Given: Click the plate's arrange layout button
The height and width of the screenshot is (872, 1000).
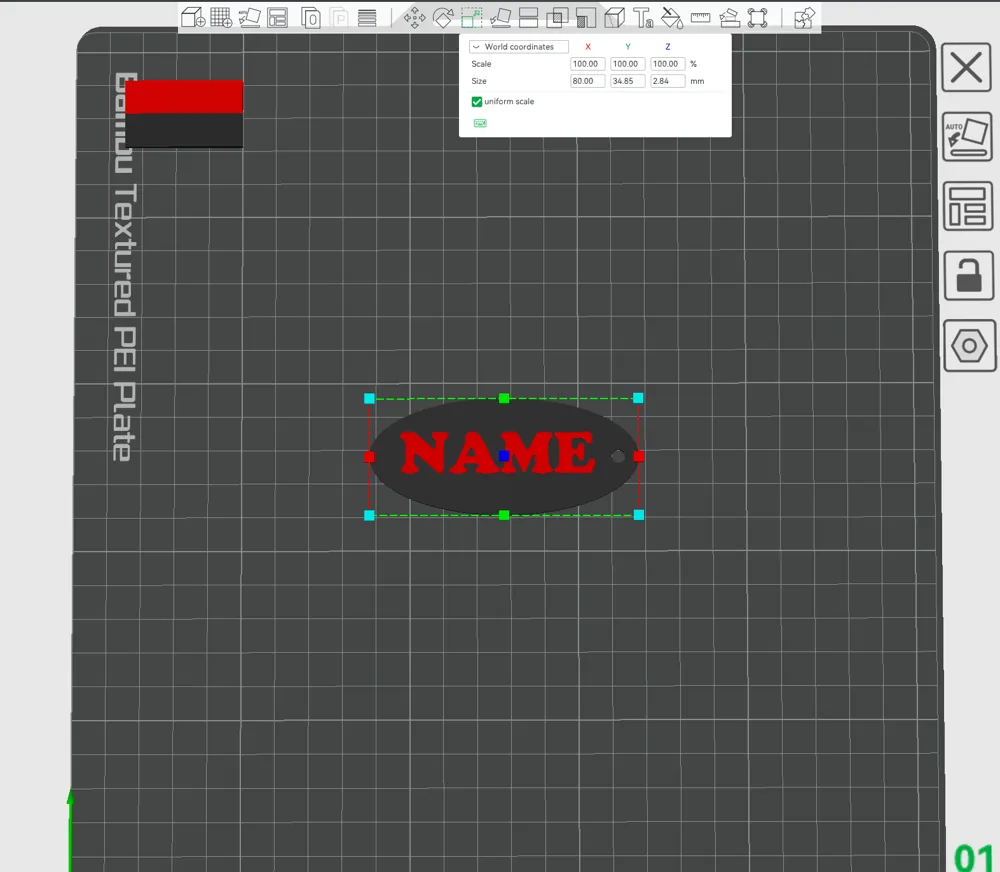Looking at the screenshot, I should pyautogui.click(x=967, y=206).
